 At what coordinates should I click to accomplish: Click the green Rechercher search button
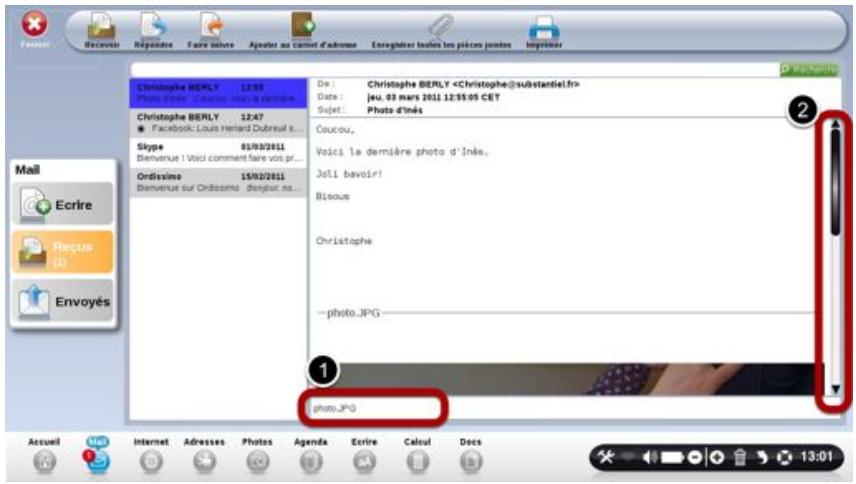click(x=809, y=69)
